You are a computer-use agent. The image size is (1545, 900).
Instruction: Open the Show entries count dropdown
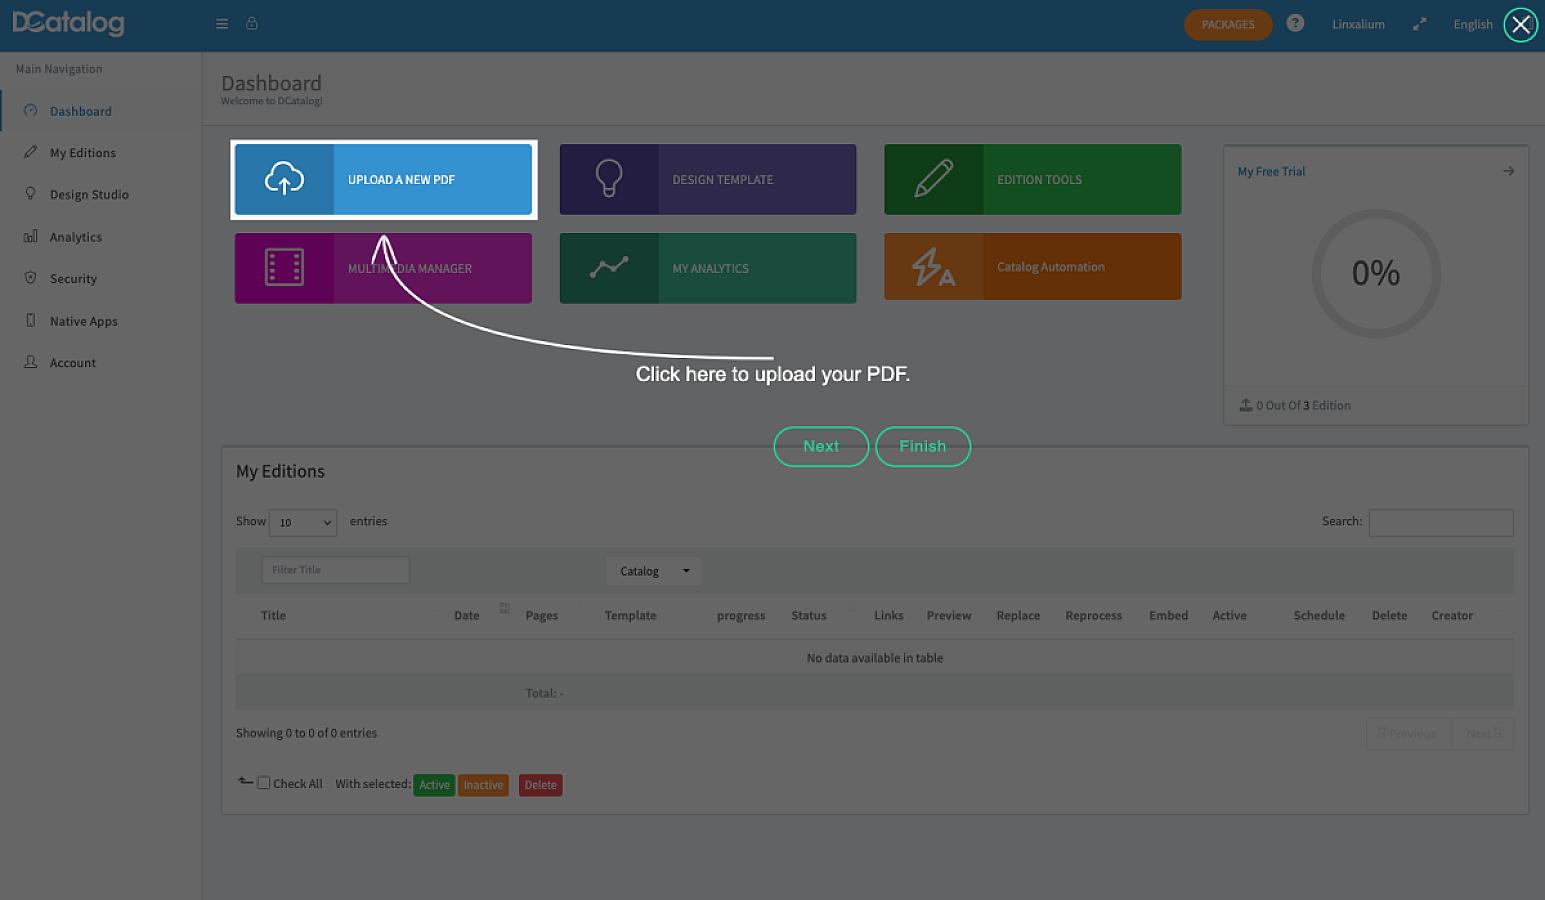(303, 522)
